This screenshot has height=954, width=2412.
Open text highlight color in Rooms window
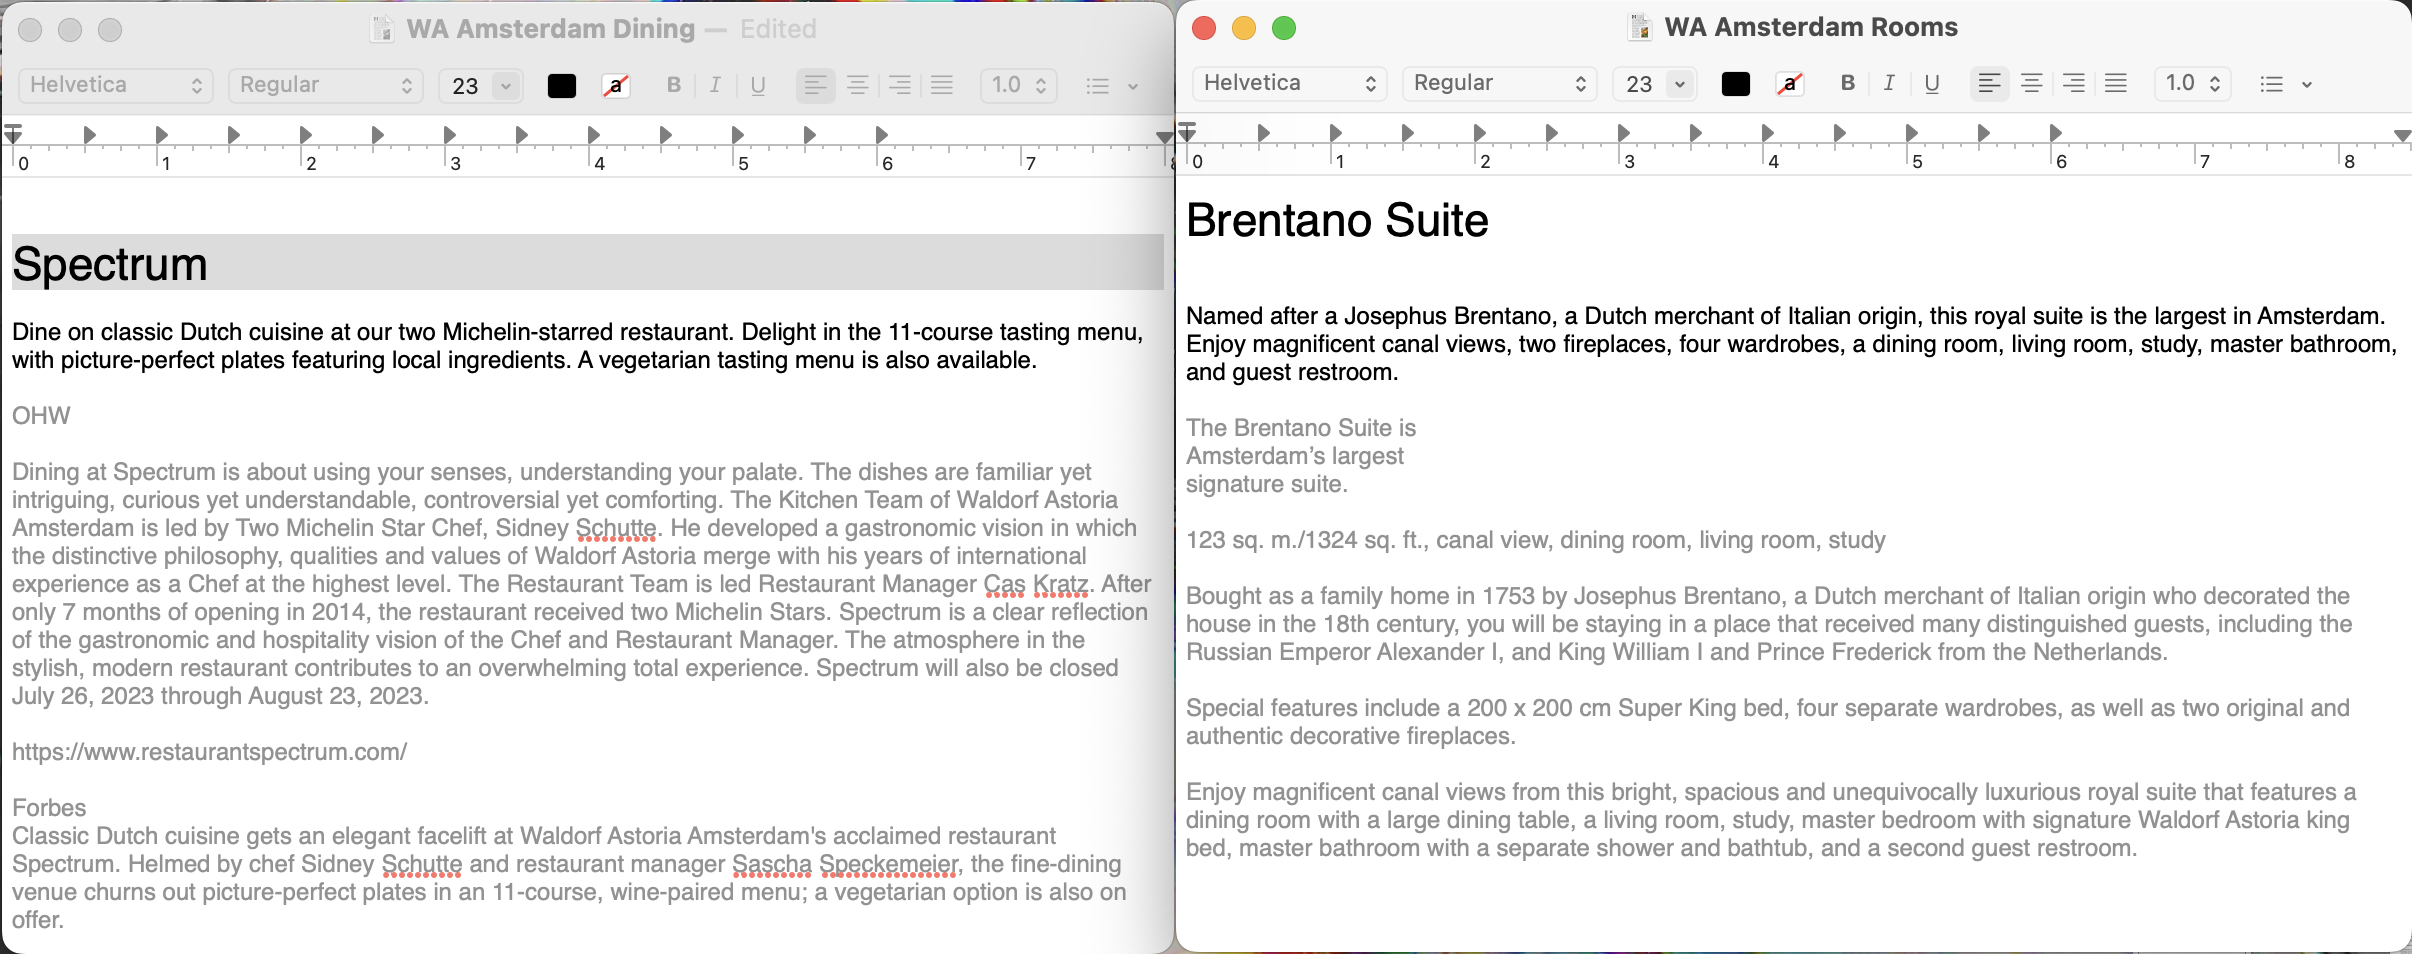tap(1790, 84)
